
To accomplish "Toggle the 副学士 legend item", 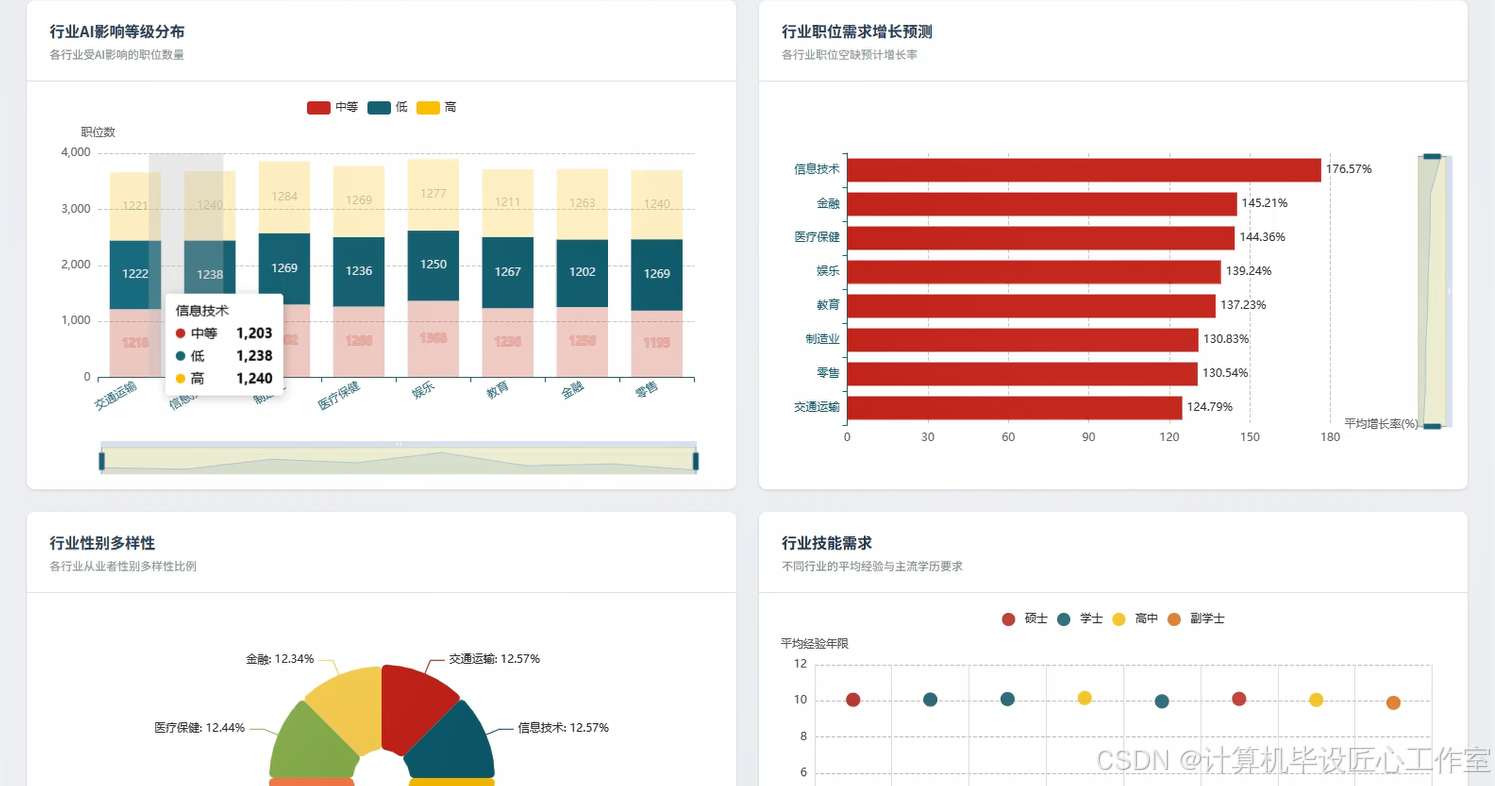I will click(x=1195, y=619).
